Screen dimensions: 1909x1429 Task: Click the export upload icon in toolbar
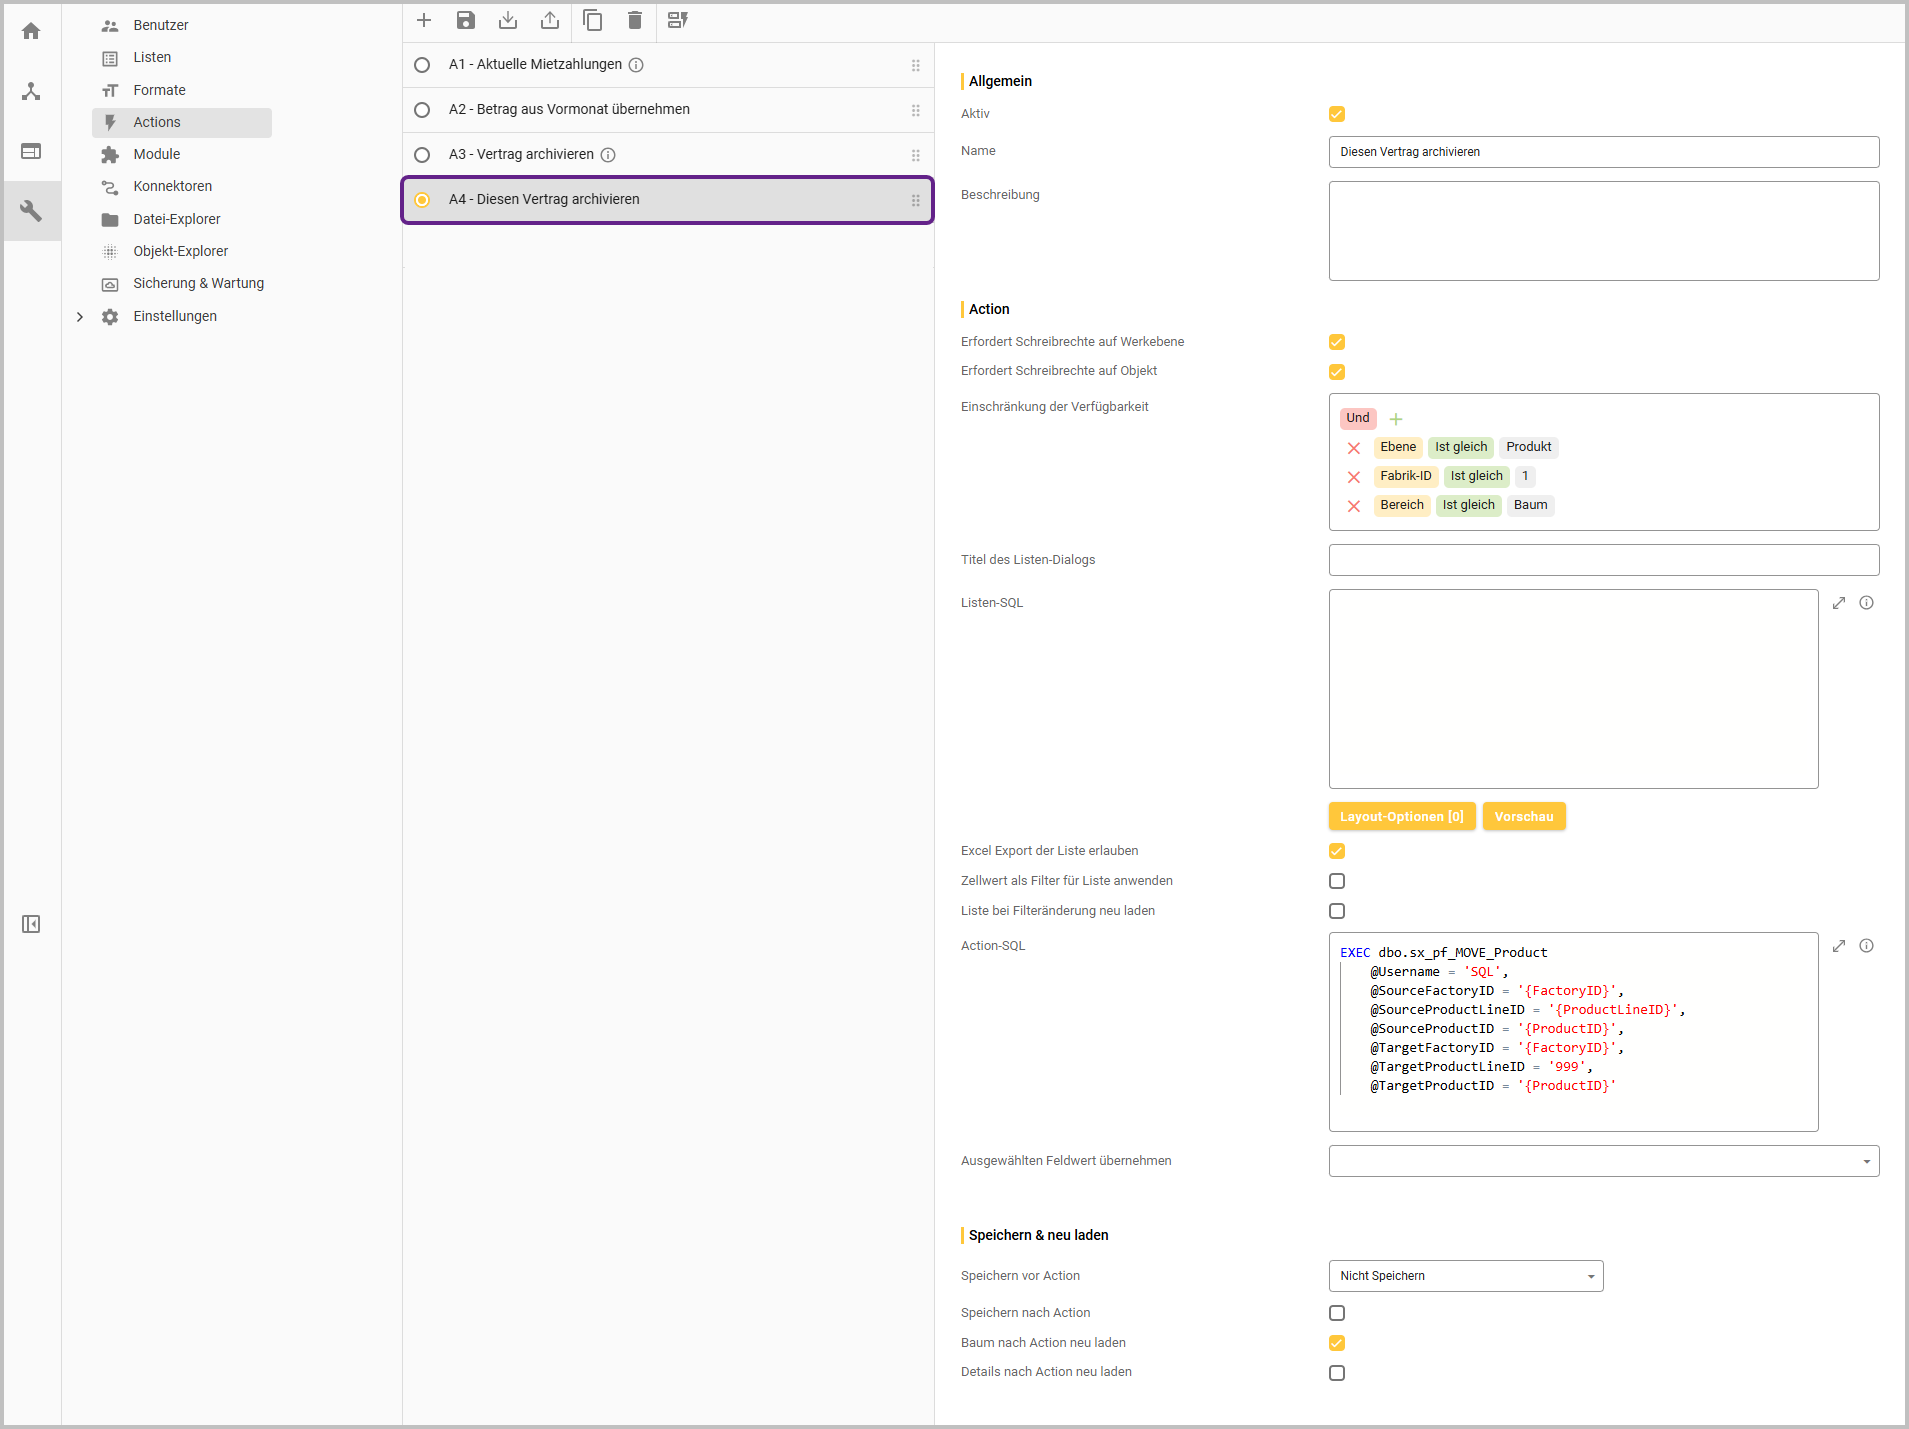(x=550, y=20)
